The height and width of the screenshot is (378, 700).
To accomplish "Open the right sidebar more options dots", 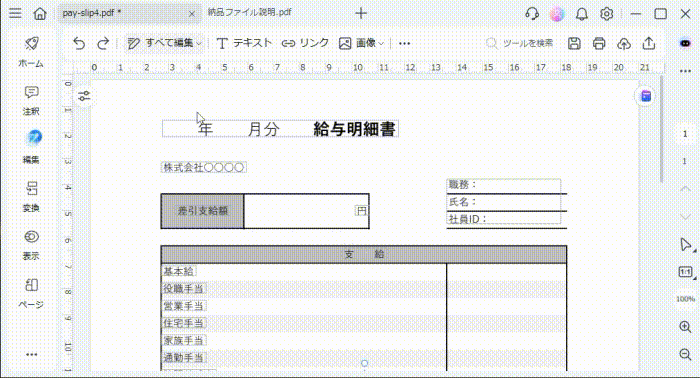I will click(x=685, y=71).
